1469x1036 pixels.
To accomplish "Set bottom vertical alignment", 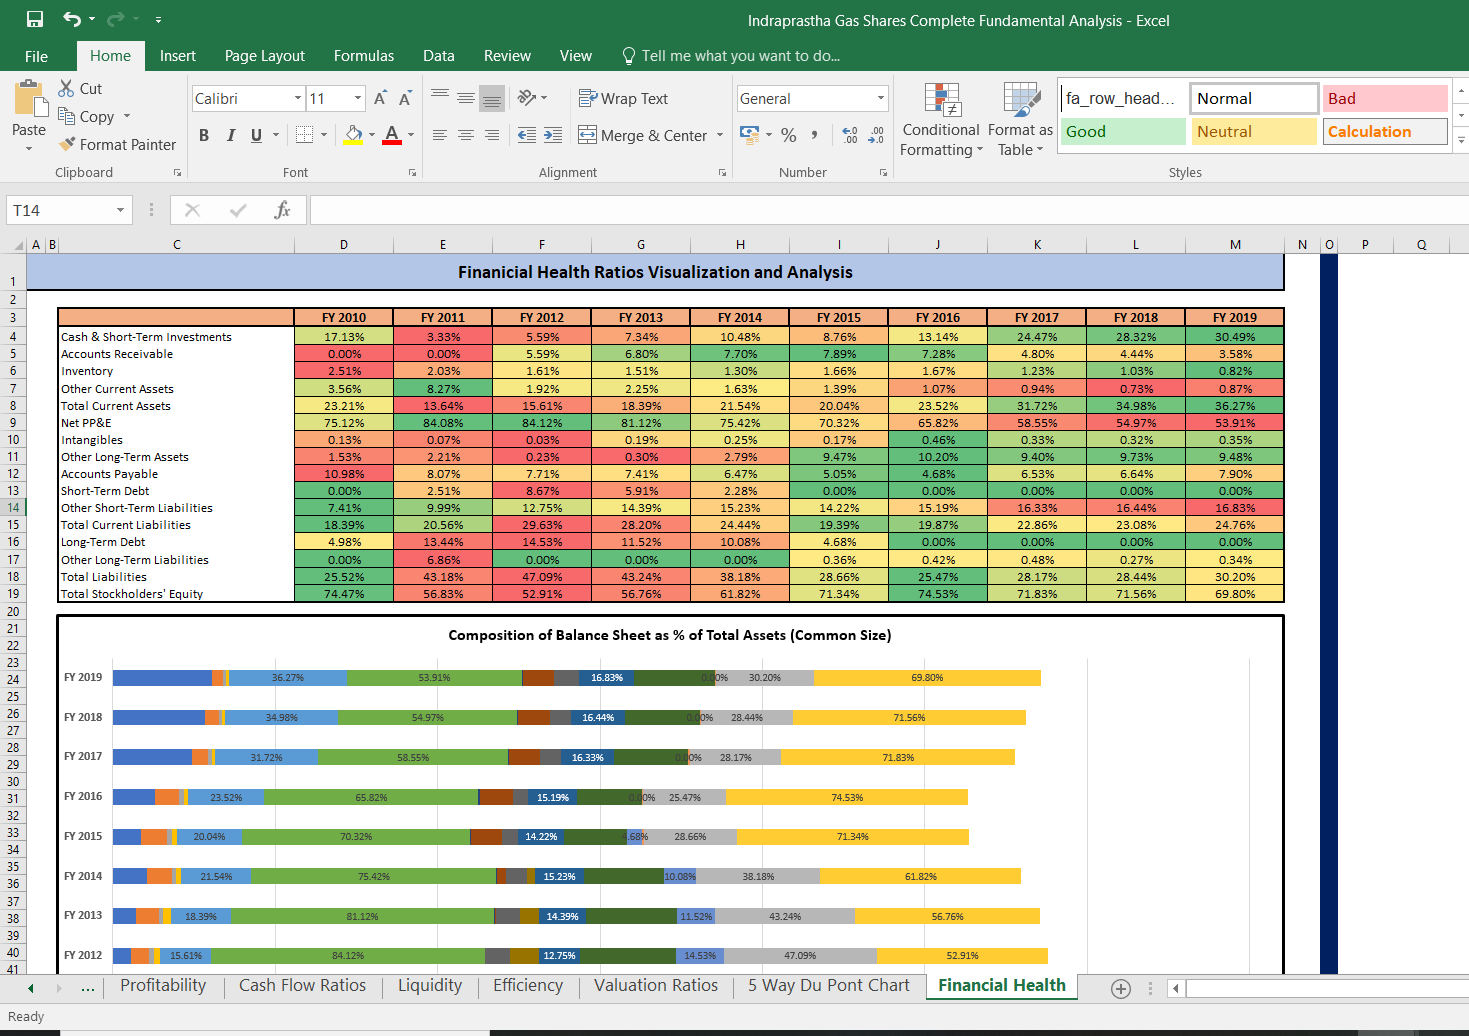I will coord(492,97).
